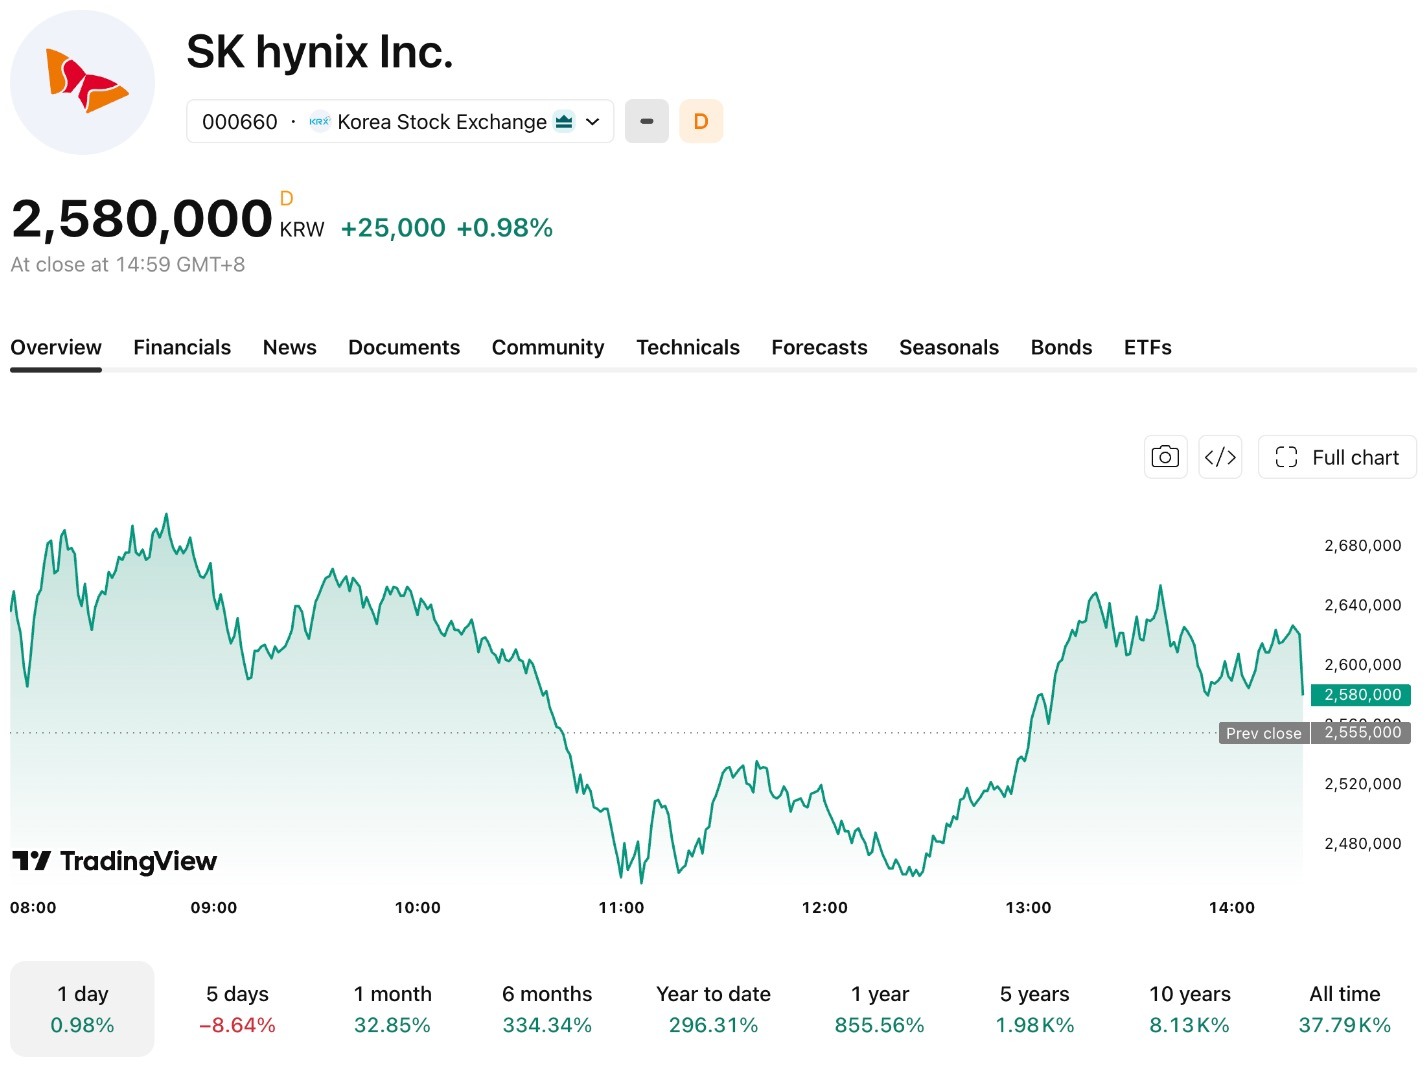Viewport: 1428px width, 1067px height.
Task: Click the 10:00 time axis label
Action: [418, 908]
